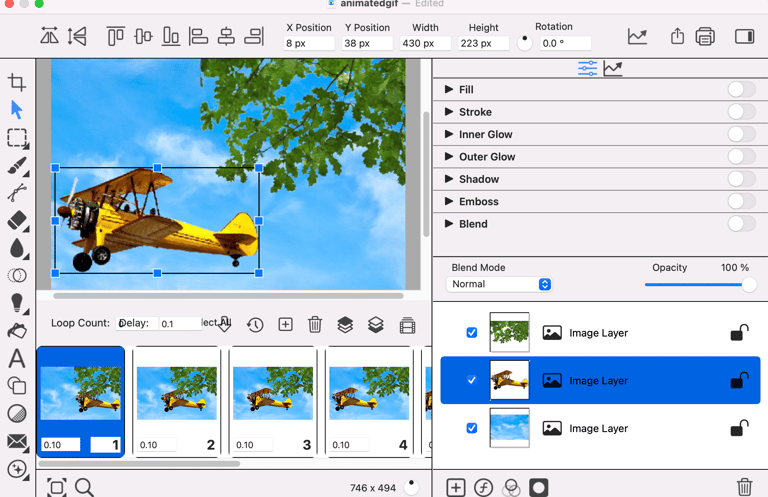Turn on Inner Glow switch
Screen dimensions: 768x497
741,134
